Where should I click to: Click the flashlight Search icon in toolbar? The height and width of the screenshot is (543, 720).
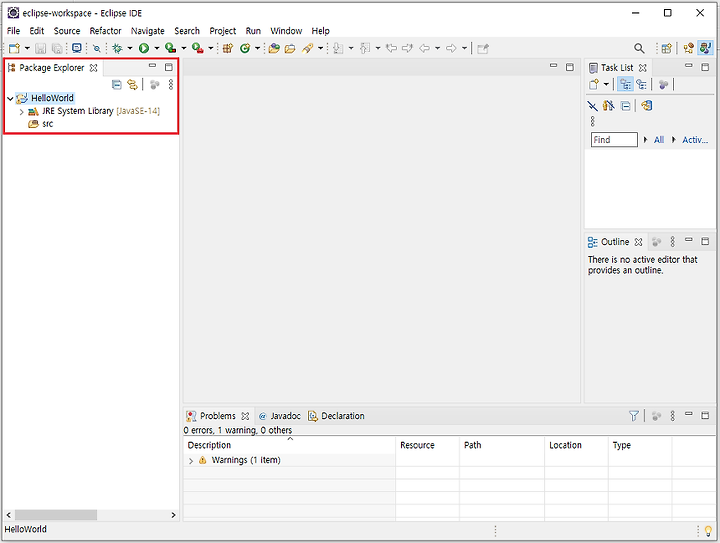(x=308, y=48)
